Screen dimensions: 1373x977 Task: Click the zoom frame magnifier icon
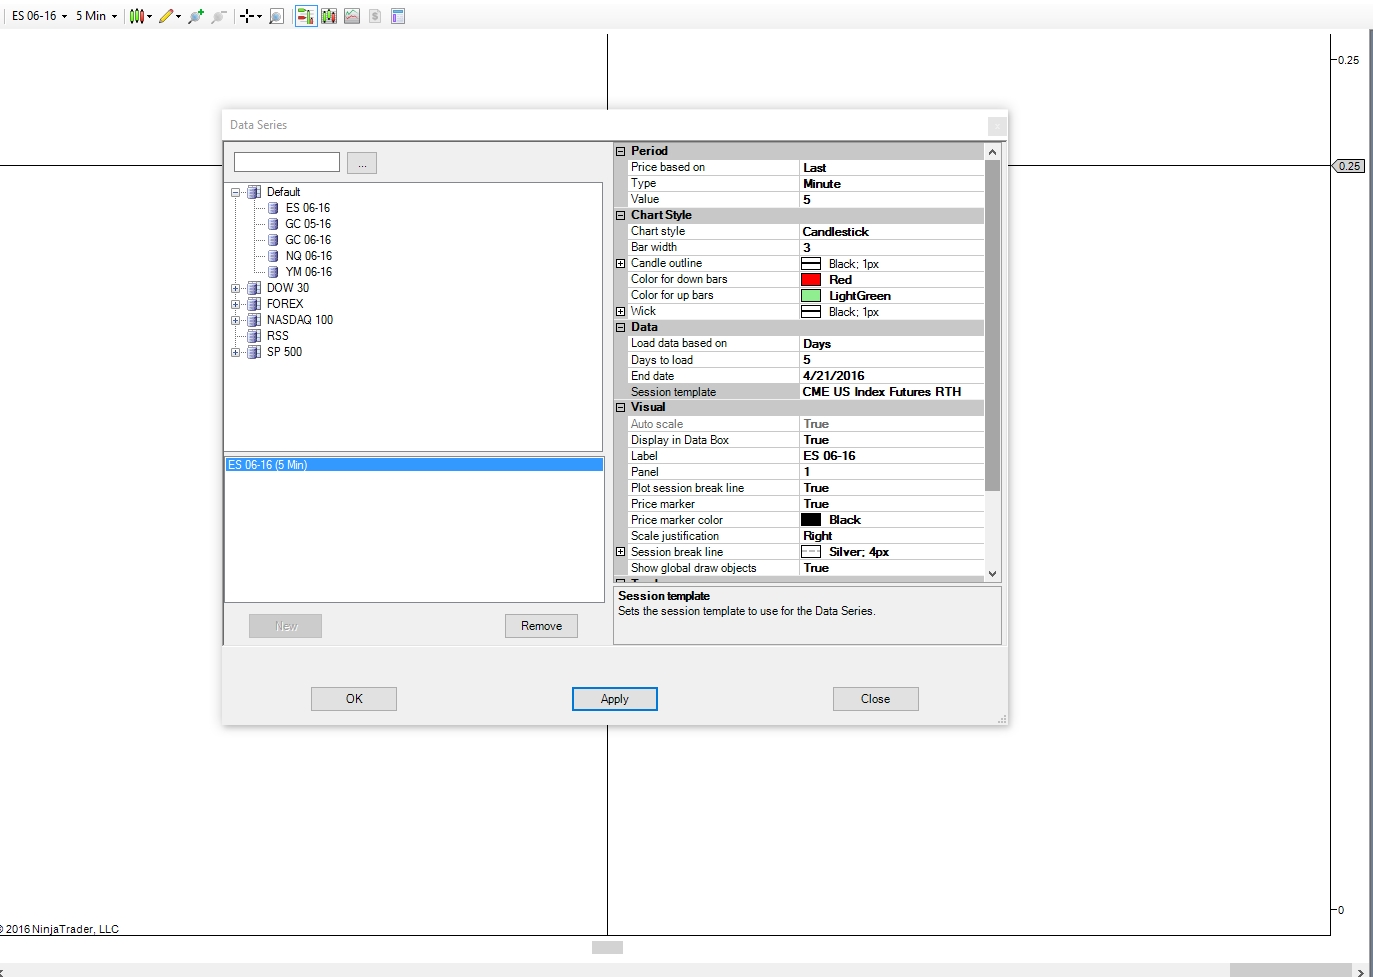tap(277, 16)
